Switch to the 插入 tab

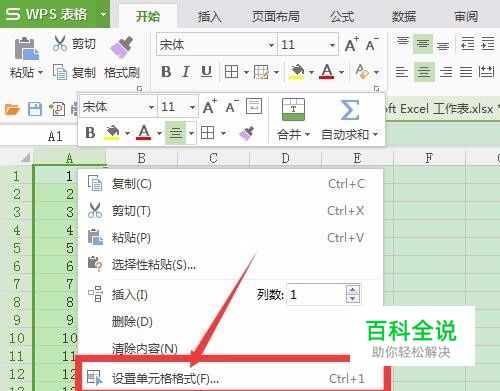210,16
